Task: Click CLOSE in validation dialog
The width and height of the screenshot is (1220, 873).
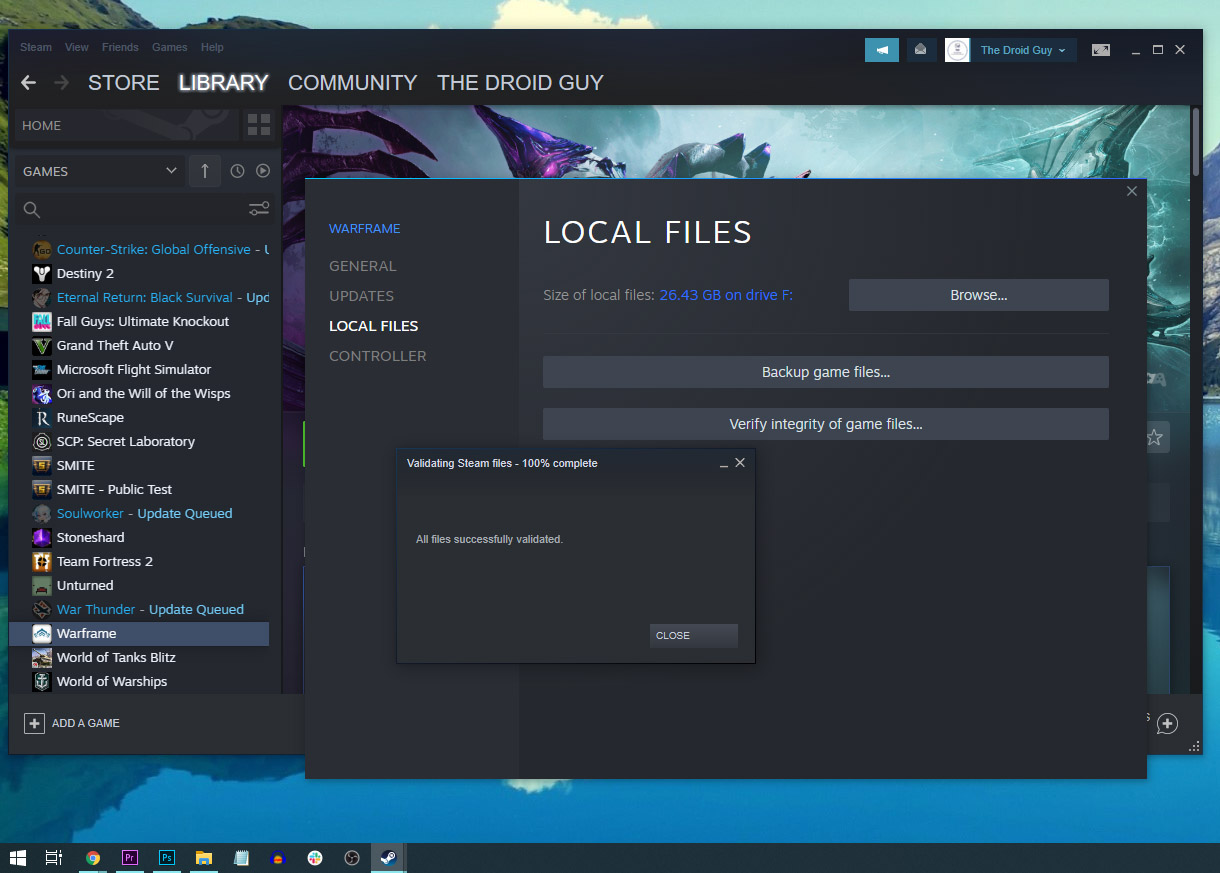Action: click(x=693, y=636)
